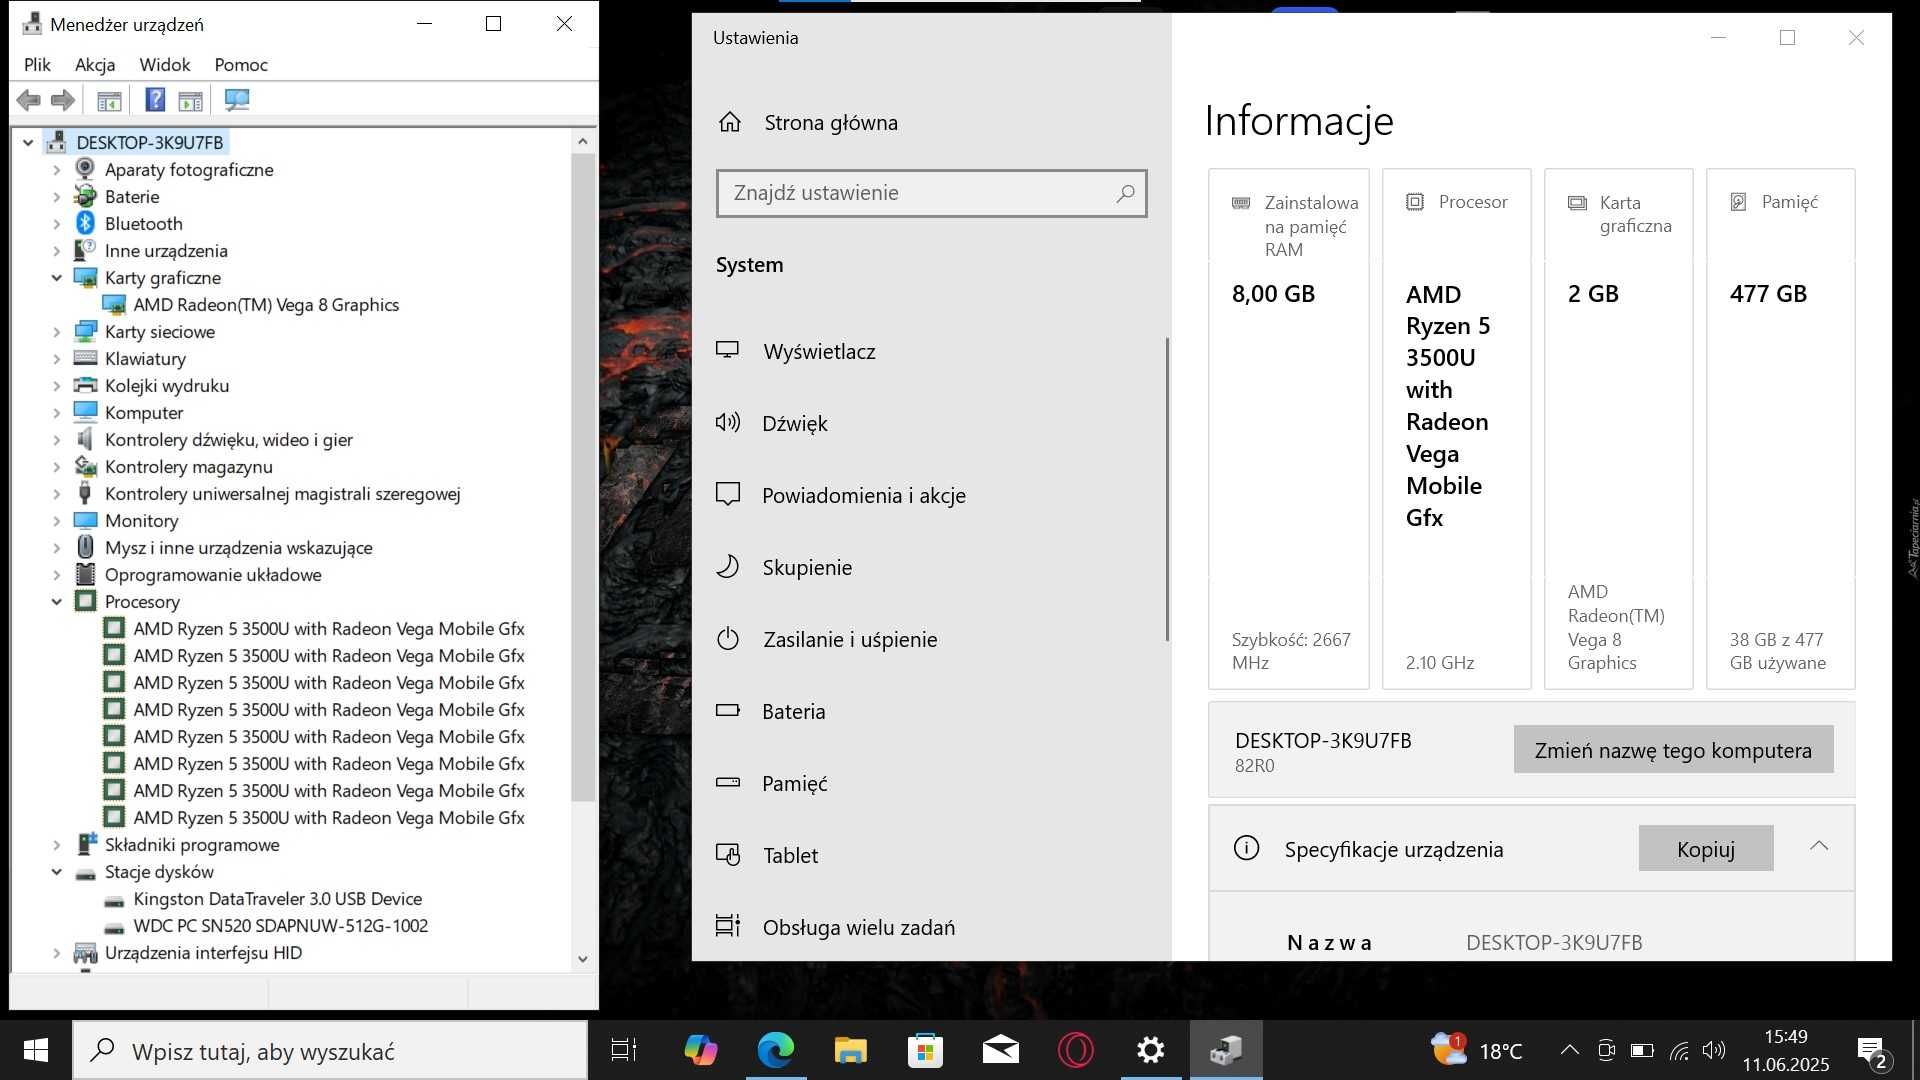Open Obsługa wielu zadań settings
This screenshot has width=1920, height=1080.
[858, 927]
